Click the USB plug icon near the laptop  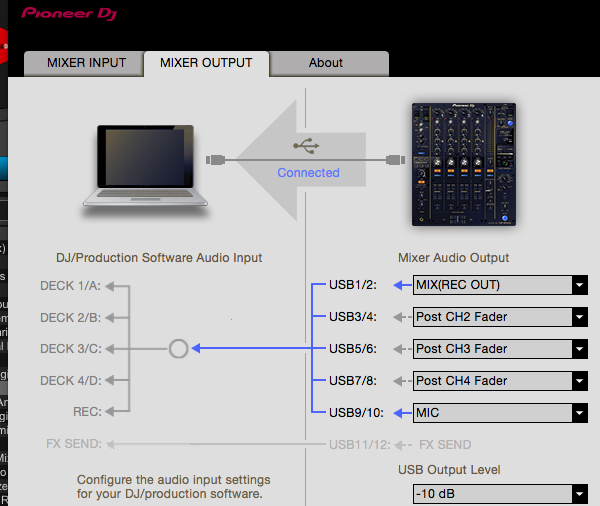pyautogui.click(x=215, y=160)
